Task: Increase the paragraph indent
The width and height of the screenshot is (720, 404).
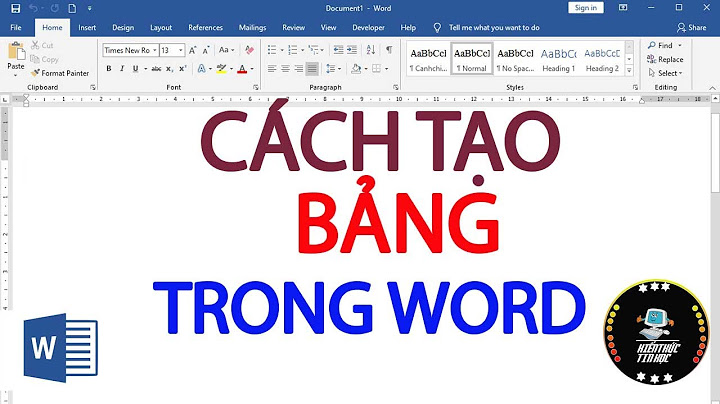Action: click(x=352, y=50)
